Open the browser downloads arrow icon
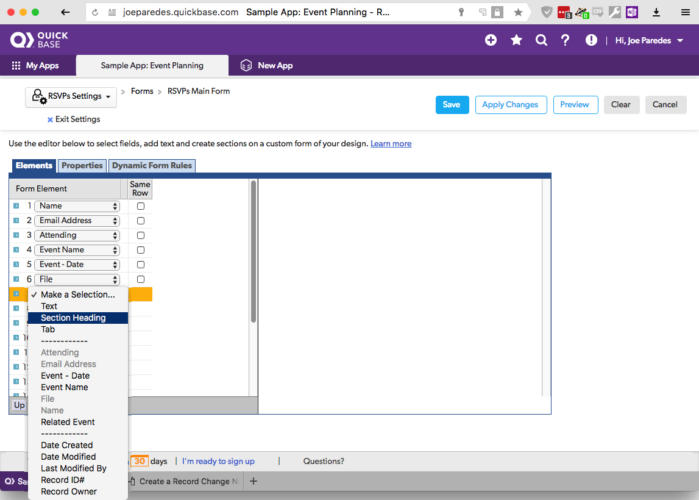The image size is (699, 500). tap(656, 12)
